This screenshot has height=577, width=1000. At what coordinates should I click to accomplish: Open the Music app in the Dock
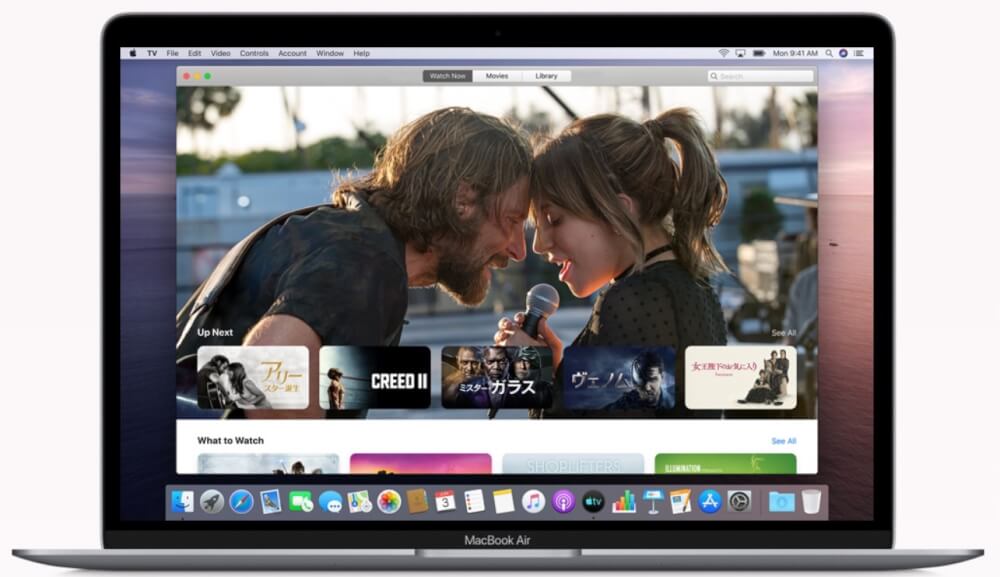(x=533, y=502)
